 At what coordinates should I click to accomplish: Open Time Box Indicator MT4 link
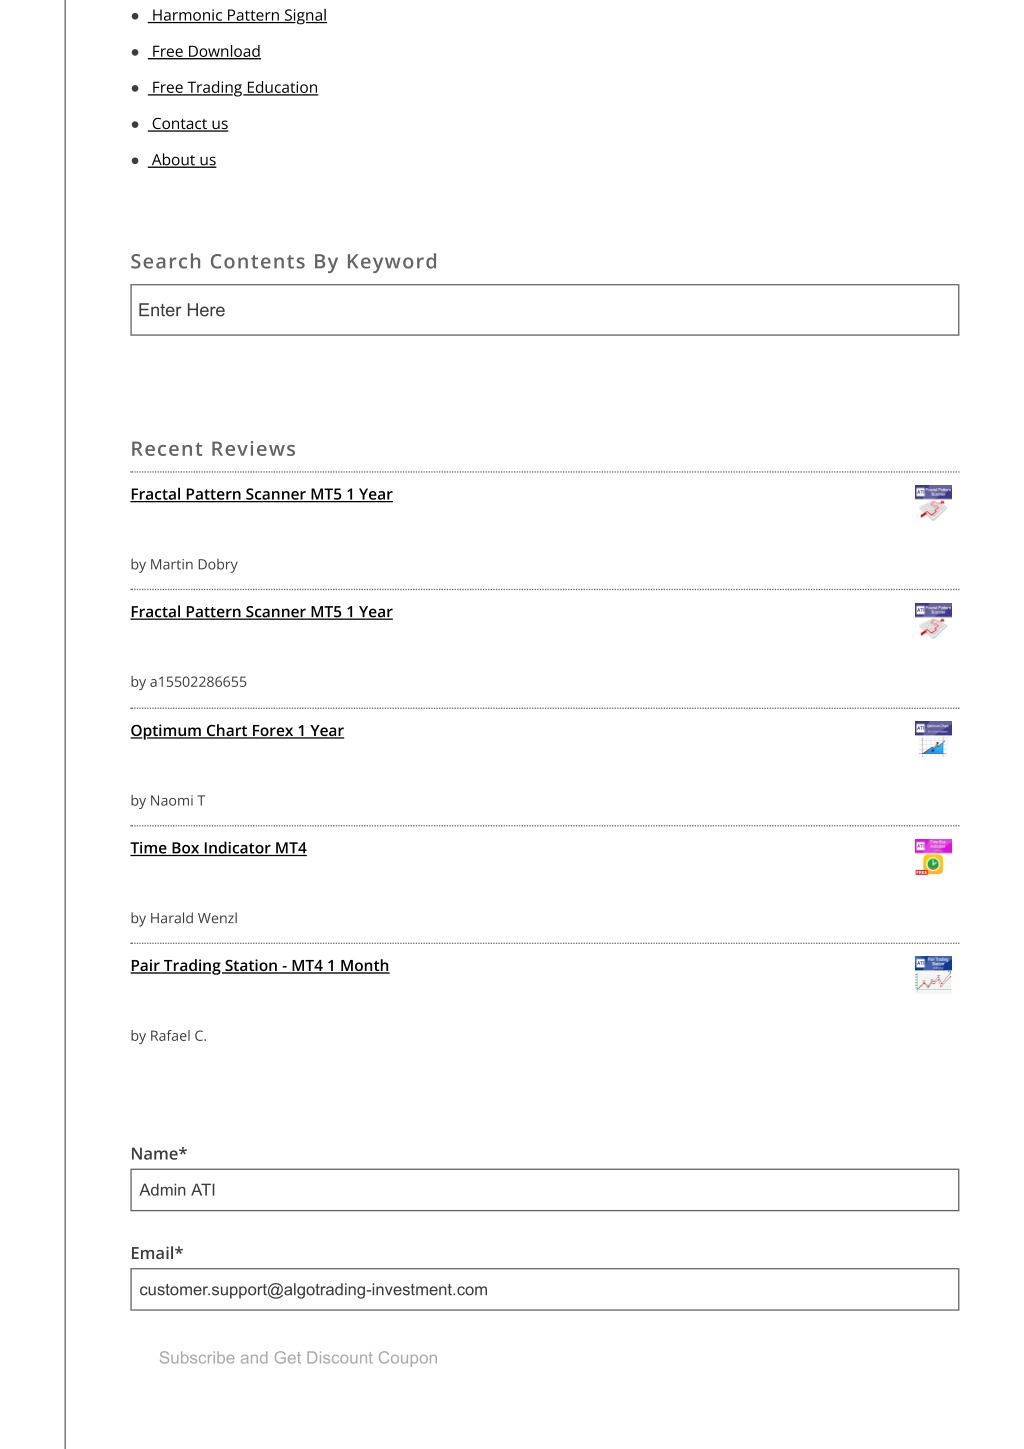point(219,848)
